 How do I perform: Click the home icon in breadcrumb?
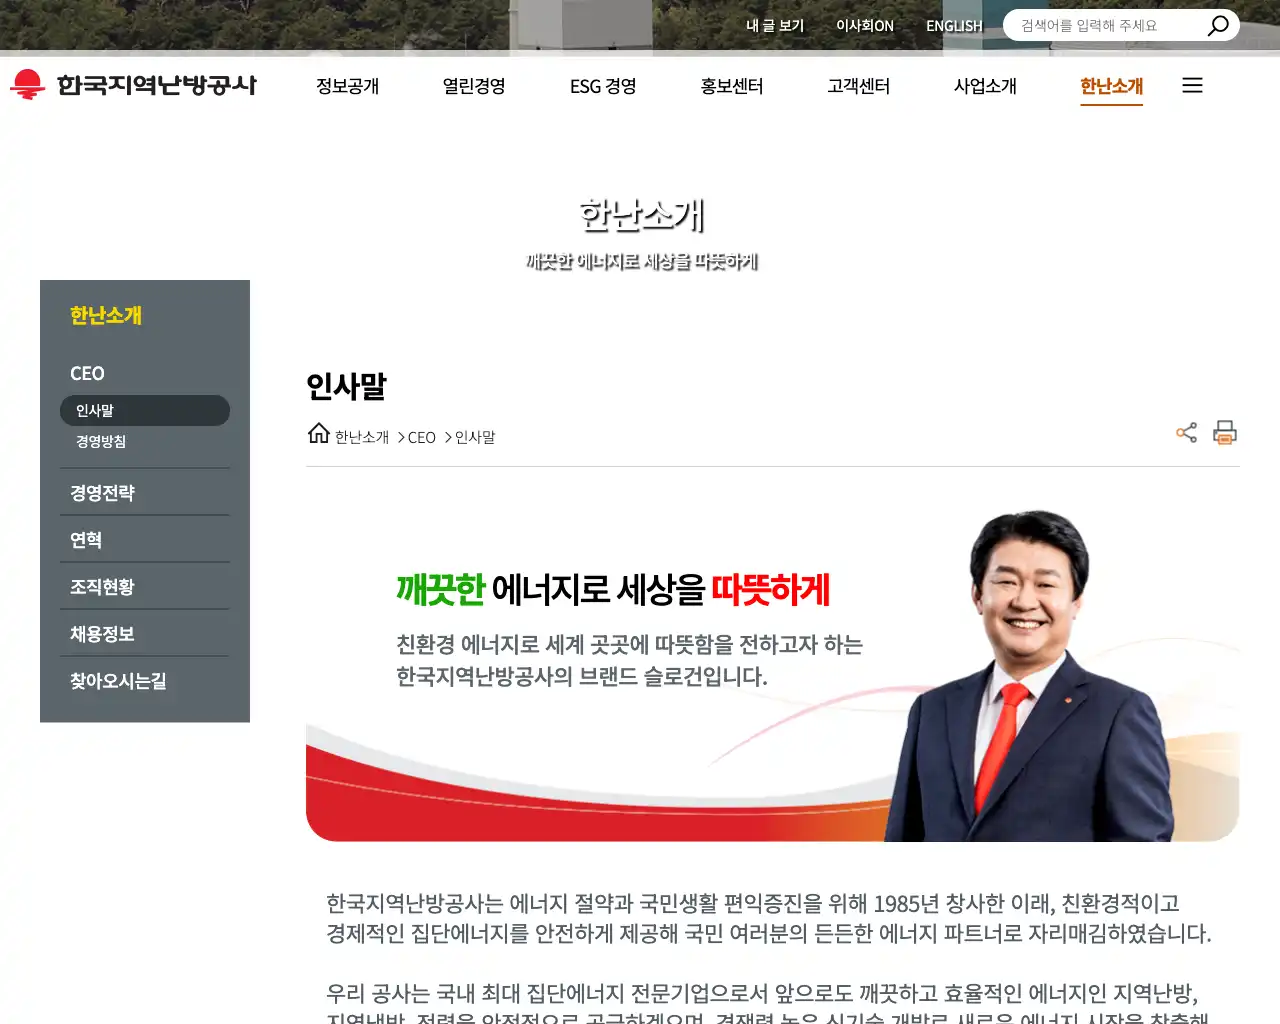pyautogui.click(x=318, y=433)
